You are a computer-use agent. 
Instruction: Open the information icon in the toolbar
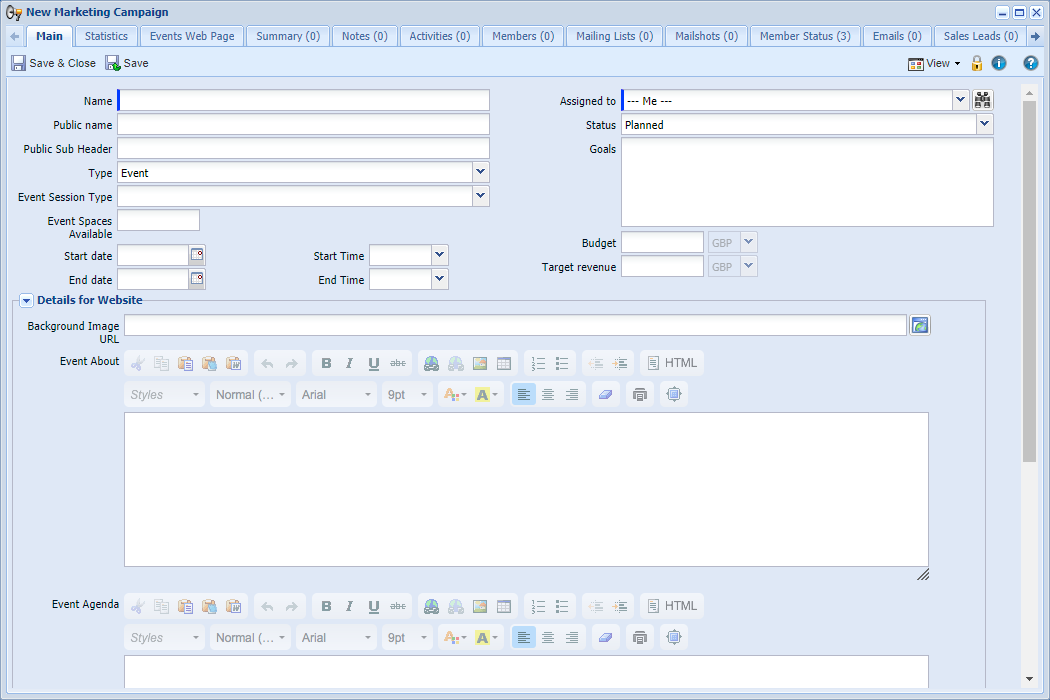tap(998, 63)
